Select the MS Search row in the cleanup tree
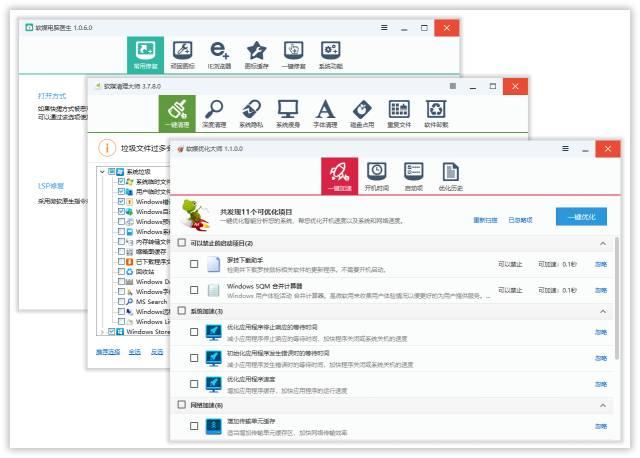Viewport: 640px width, 458px height. [x=151, y=302]
